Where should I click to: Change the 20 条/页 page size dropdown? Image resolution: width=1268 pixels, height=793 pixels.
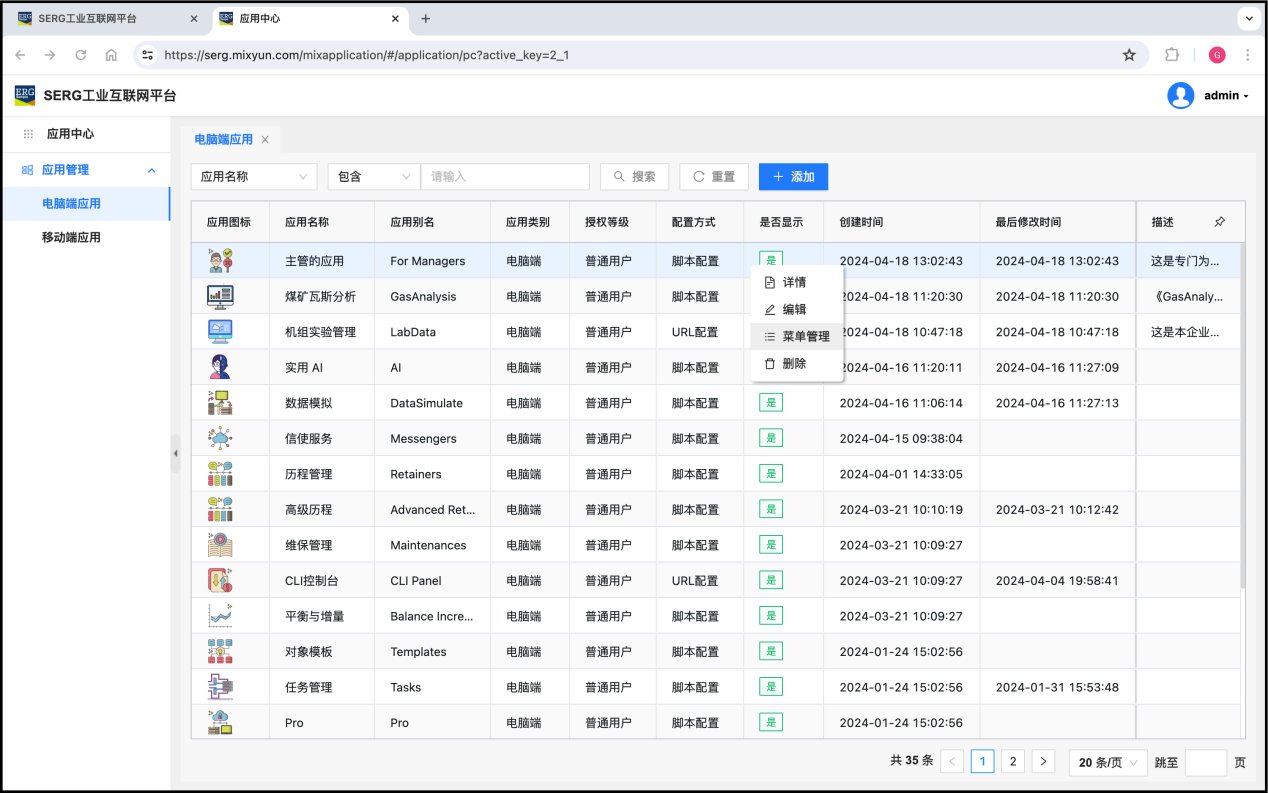[1107, 762]
